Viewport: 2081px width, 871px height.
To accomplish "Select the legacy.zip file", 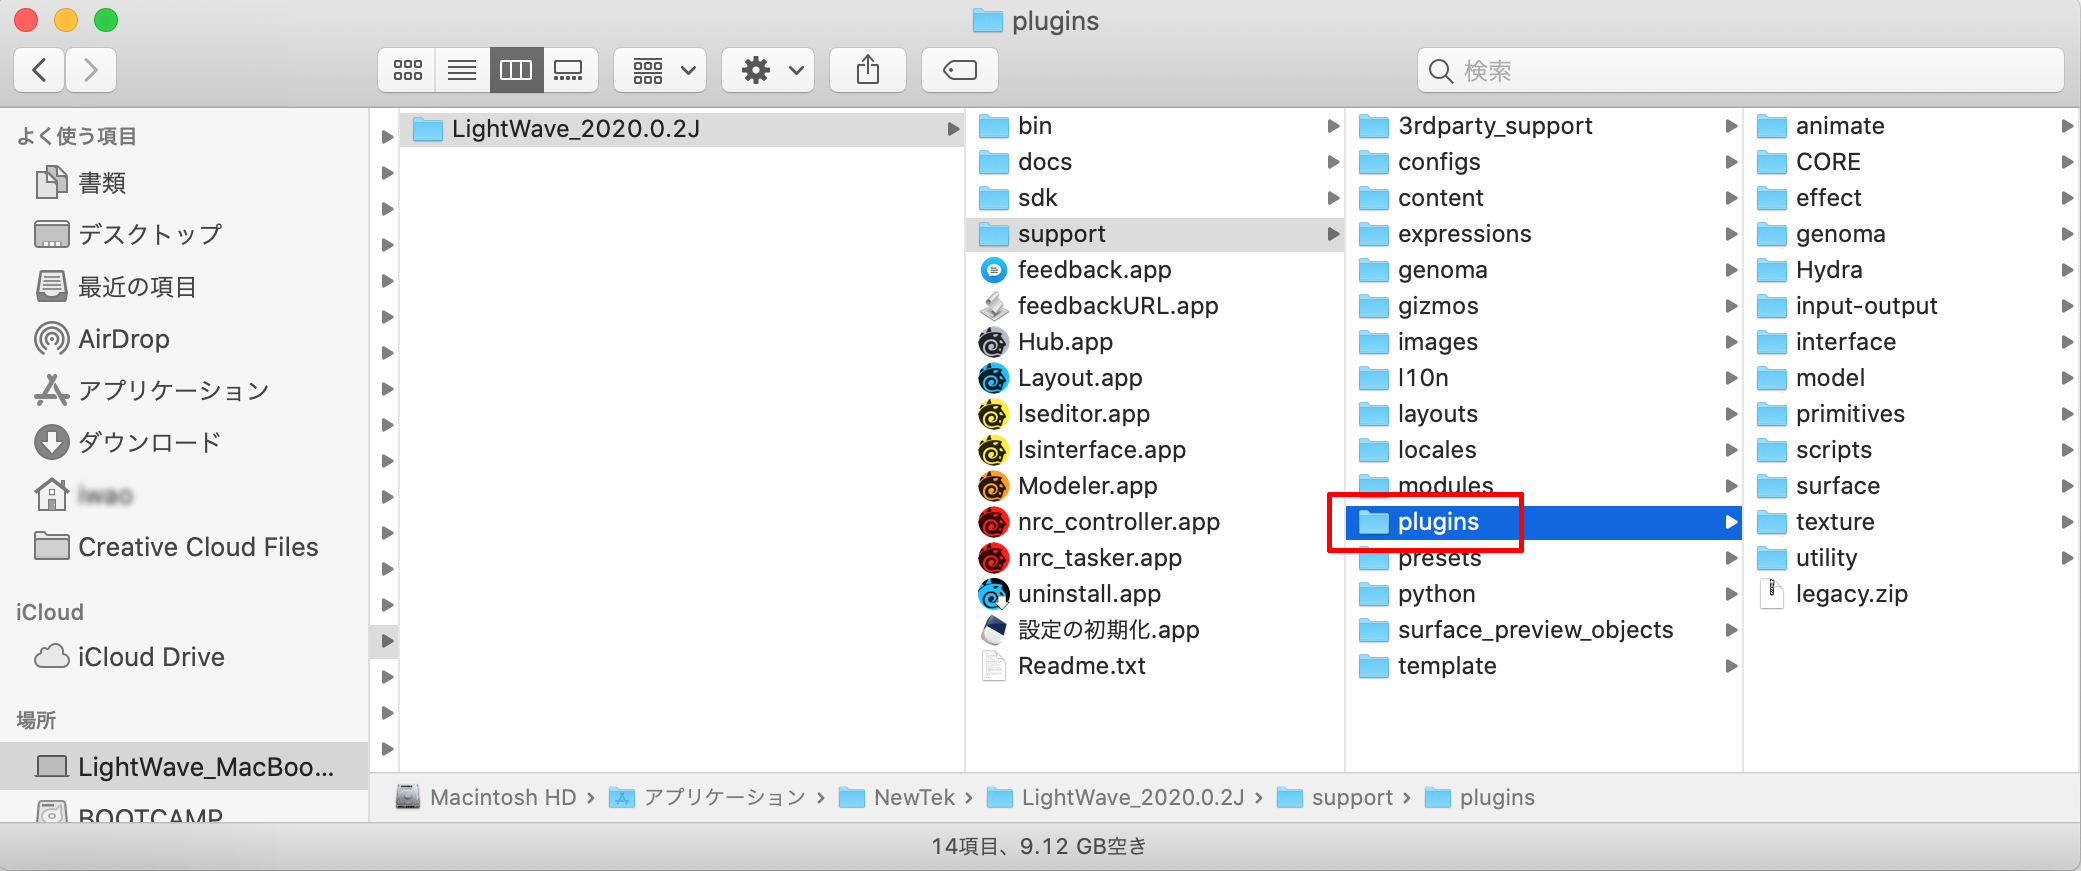I will [1913, 594].
